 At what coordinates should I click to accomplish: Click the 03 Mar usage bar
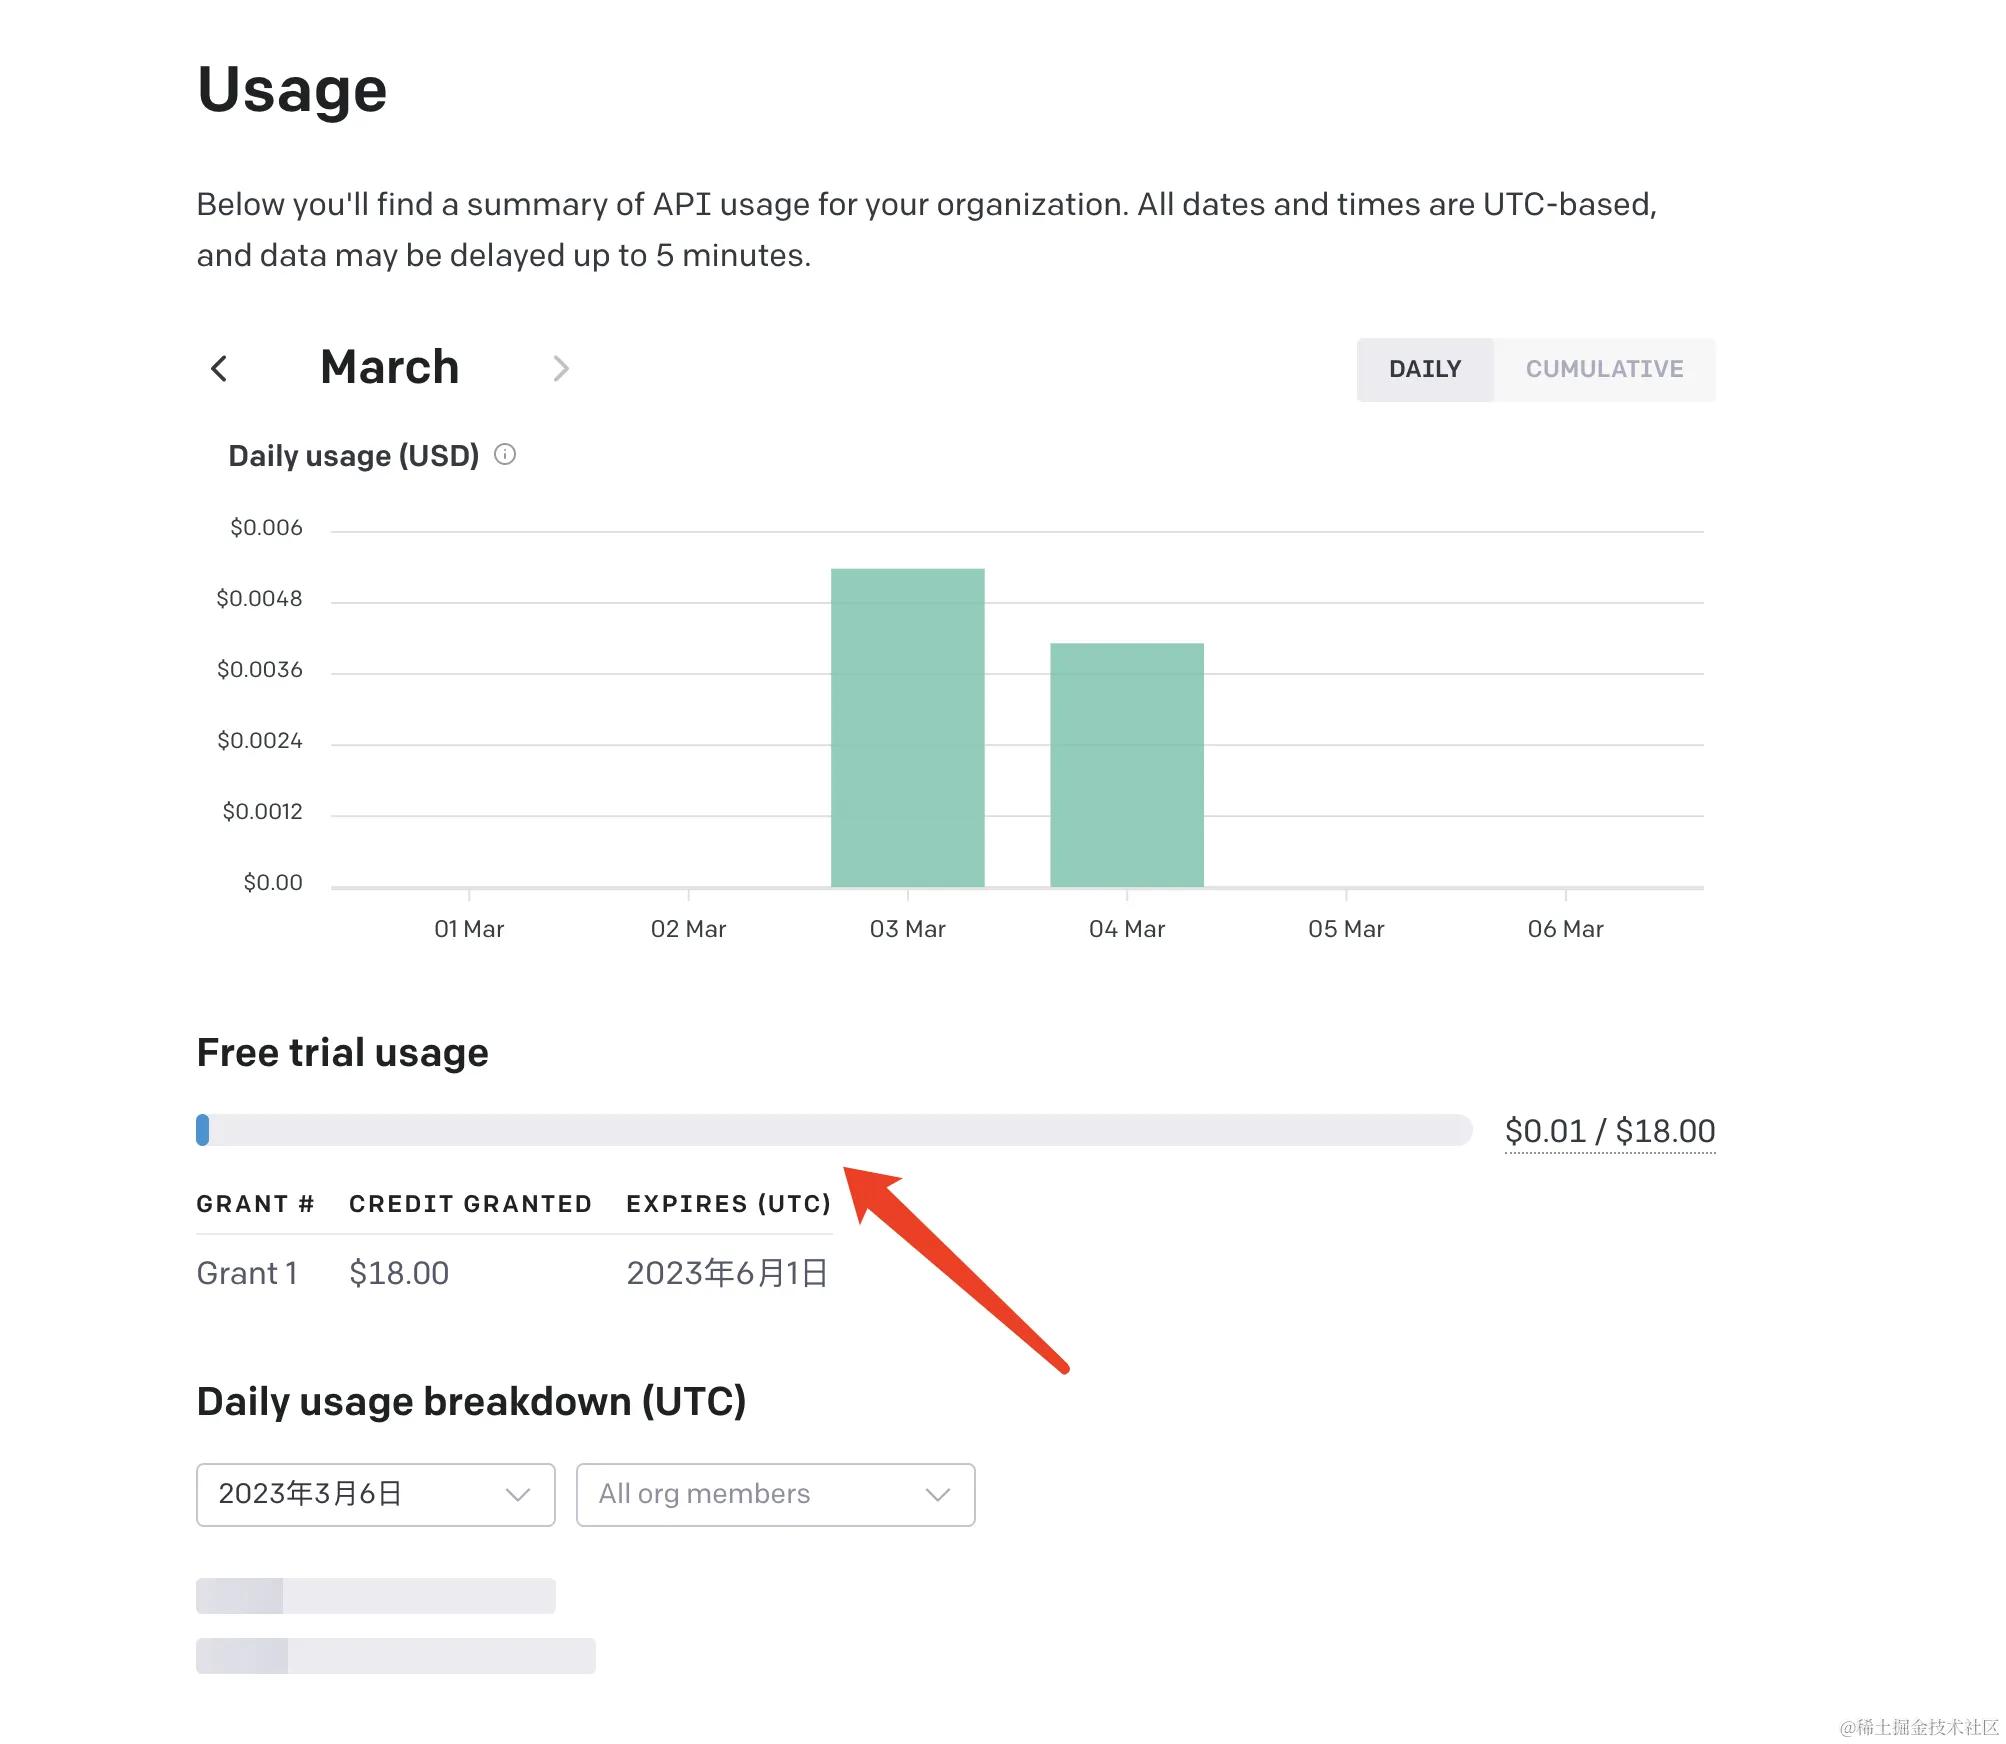point(907,727)
